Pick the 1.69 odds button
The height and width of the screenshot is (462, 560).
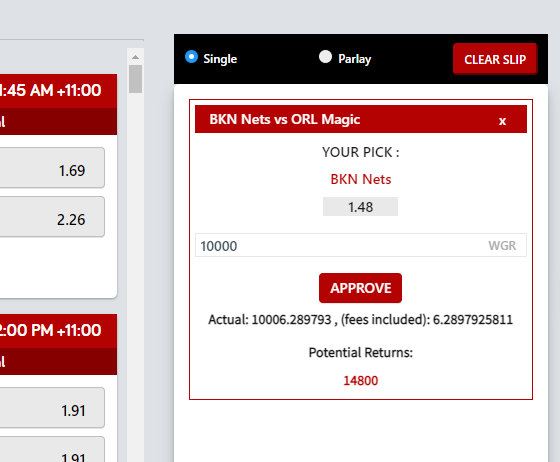(x=52, y=168)
